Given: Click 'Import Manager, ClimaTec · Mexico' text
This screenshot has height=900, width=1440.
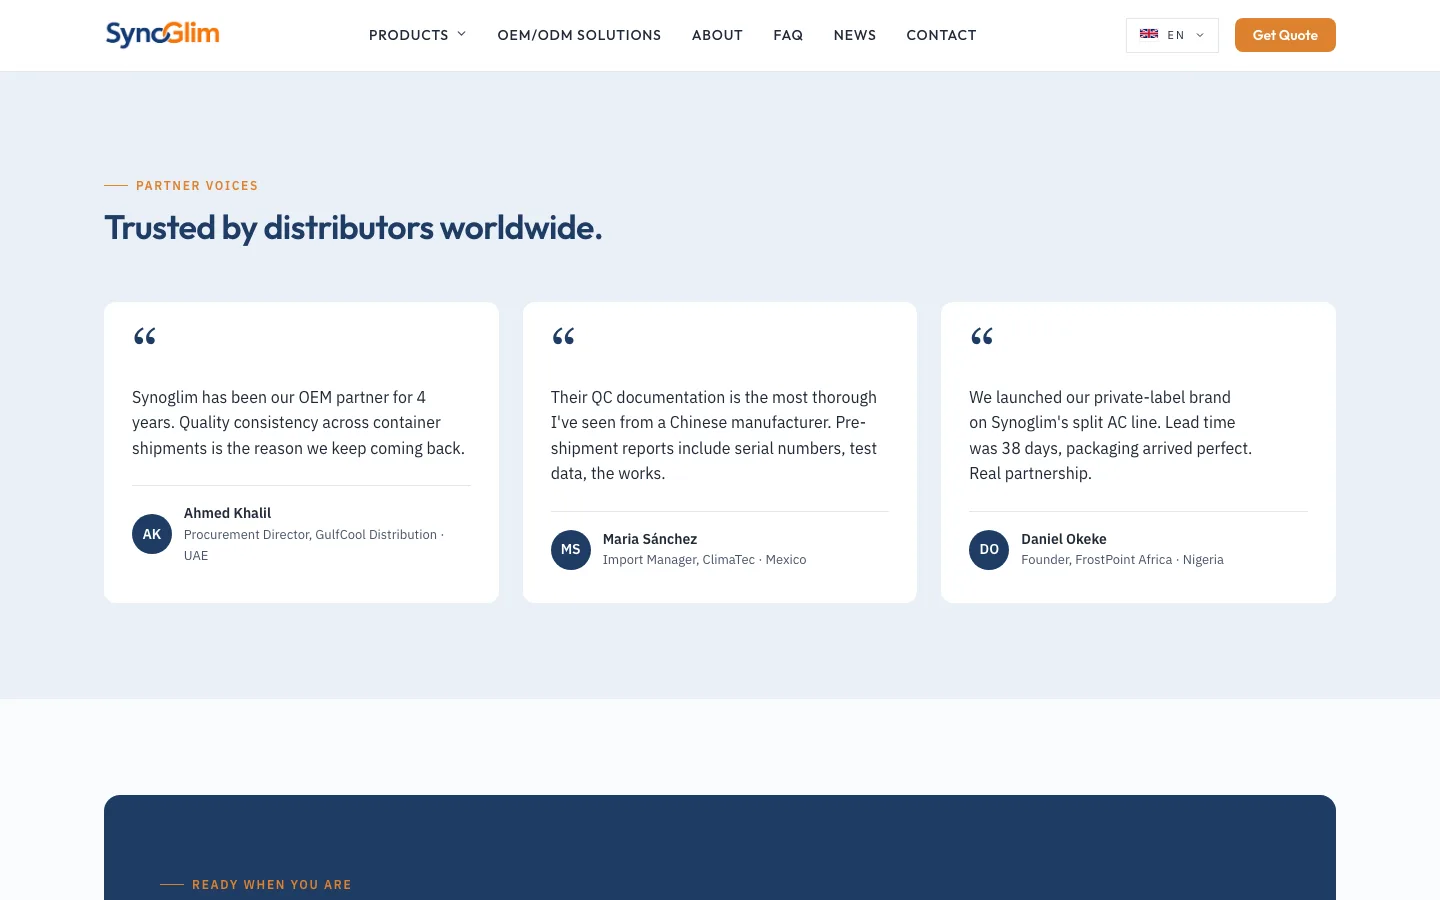Looking at the screenshot, I should click(x=704, y=560).
